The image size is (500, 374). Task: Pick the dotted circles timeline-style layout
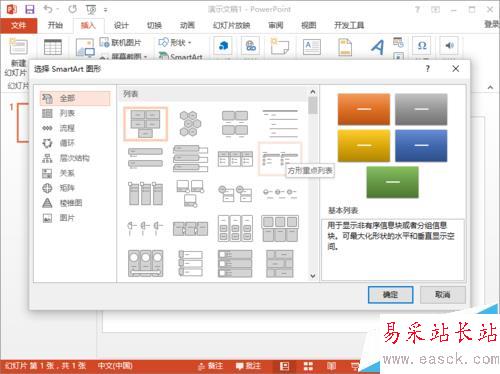point(280,193)
